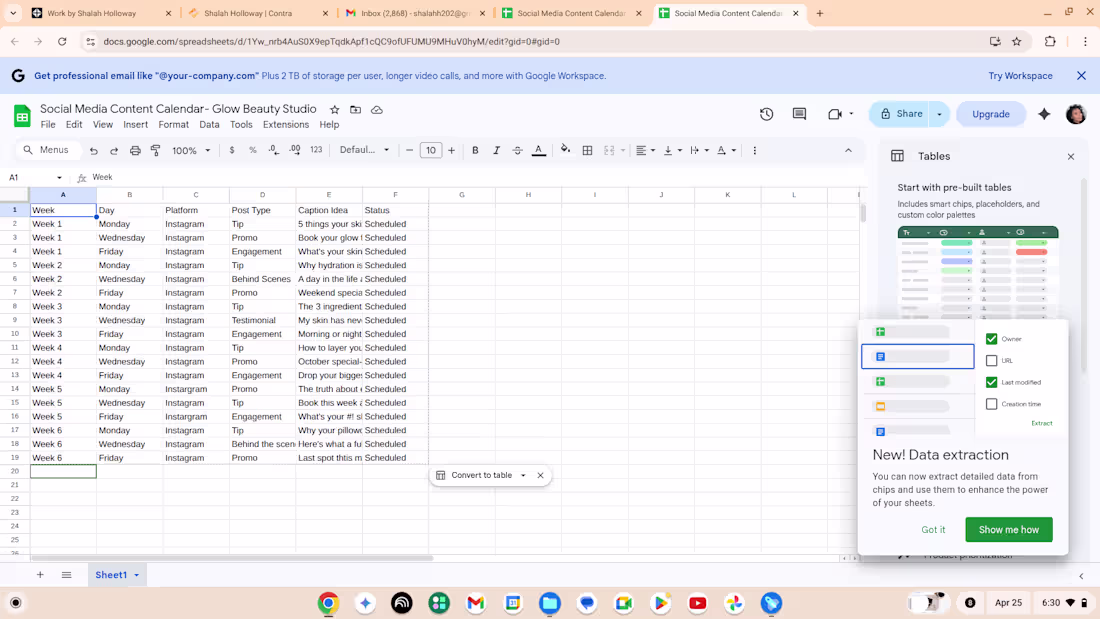Open Files app from the shelf
Screen dimensions: 1100x619
coord(549,603)
